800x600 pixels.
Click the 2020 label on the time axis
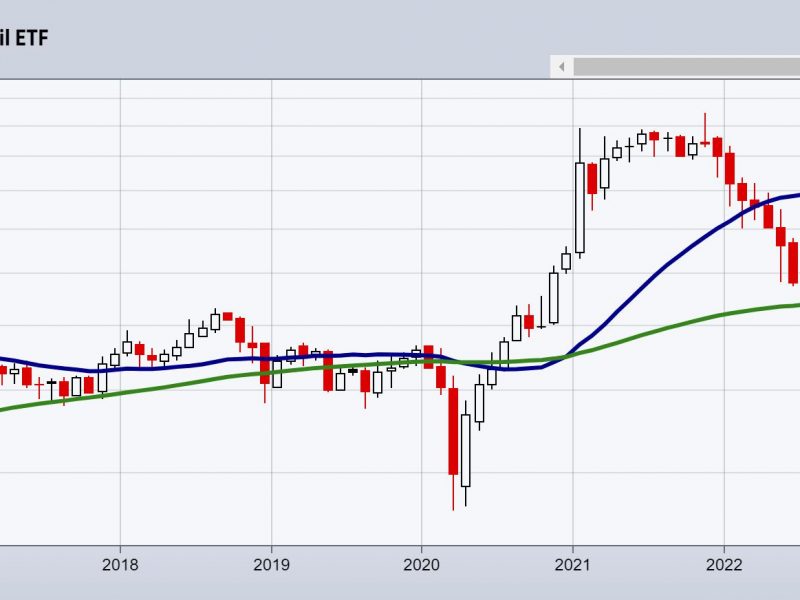[x=421, y=564]
